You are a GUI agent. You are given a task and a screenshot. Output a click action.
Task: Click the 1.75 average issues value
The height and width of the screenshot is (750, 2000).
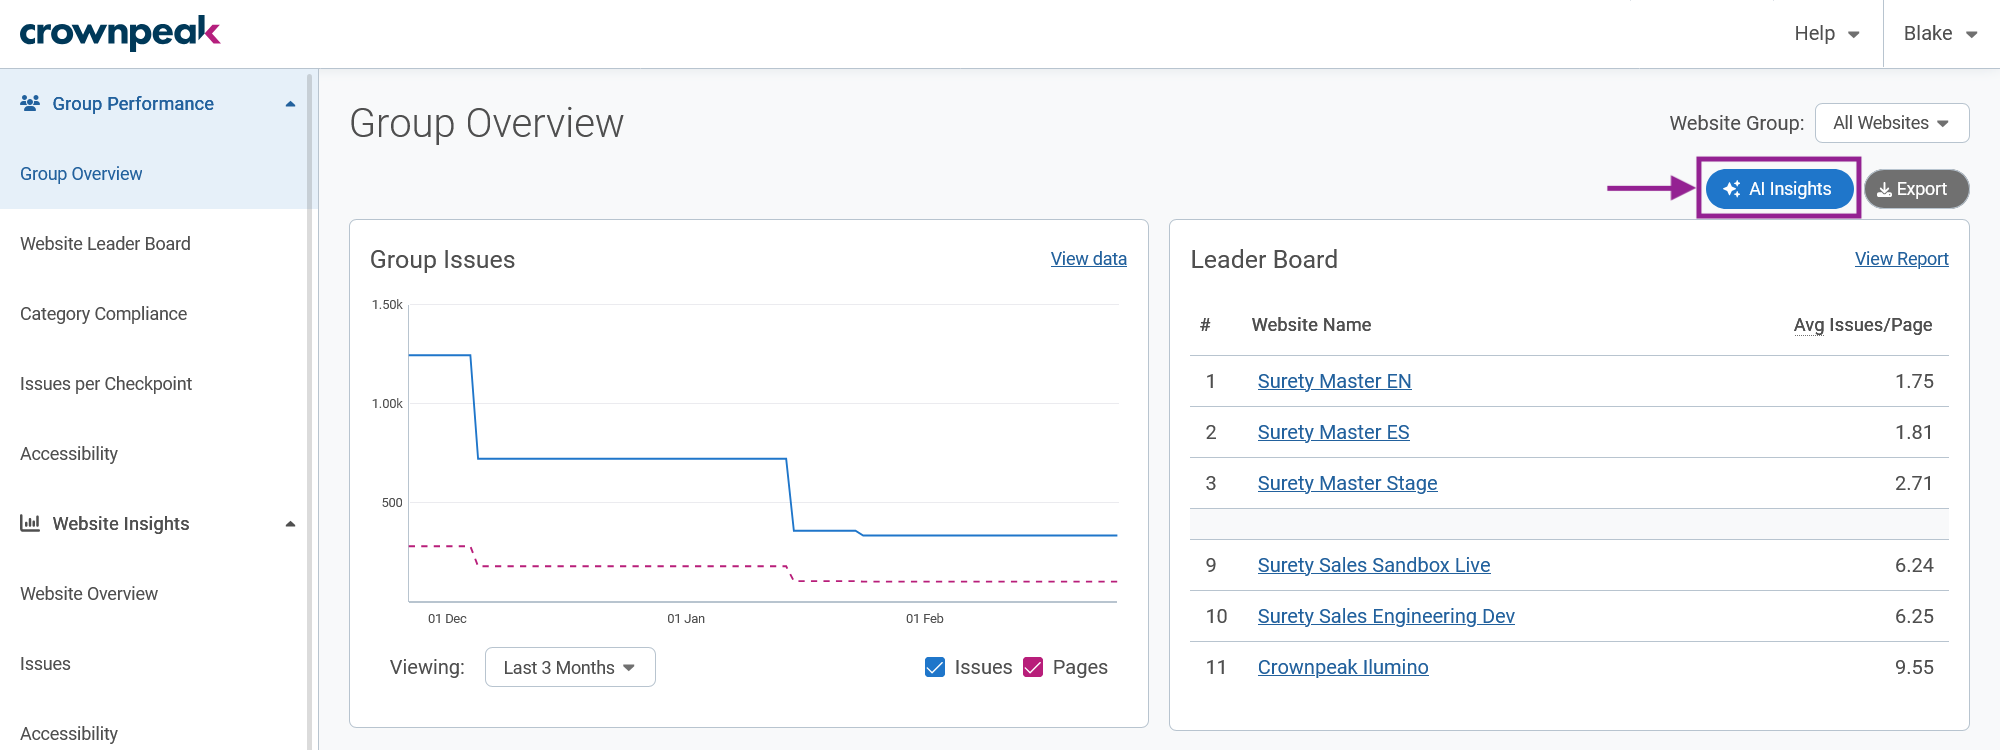(x=1914, y=381)
